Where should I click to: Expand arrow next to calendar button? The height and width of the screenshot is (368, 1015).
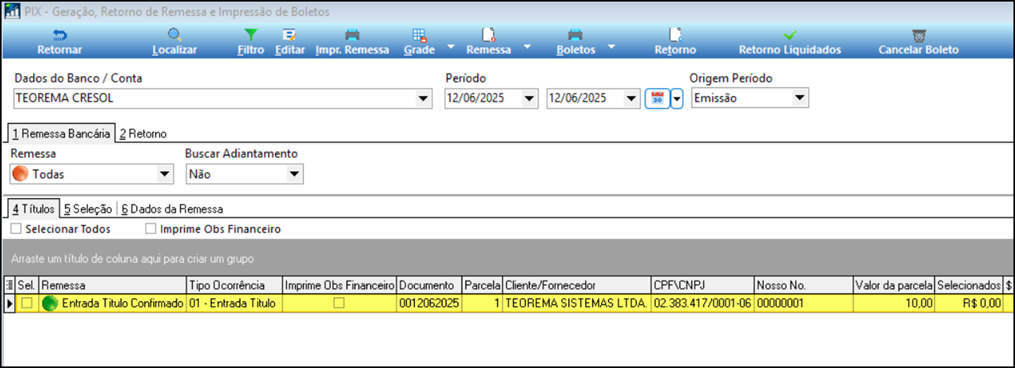677,98
